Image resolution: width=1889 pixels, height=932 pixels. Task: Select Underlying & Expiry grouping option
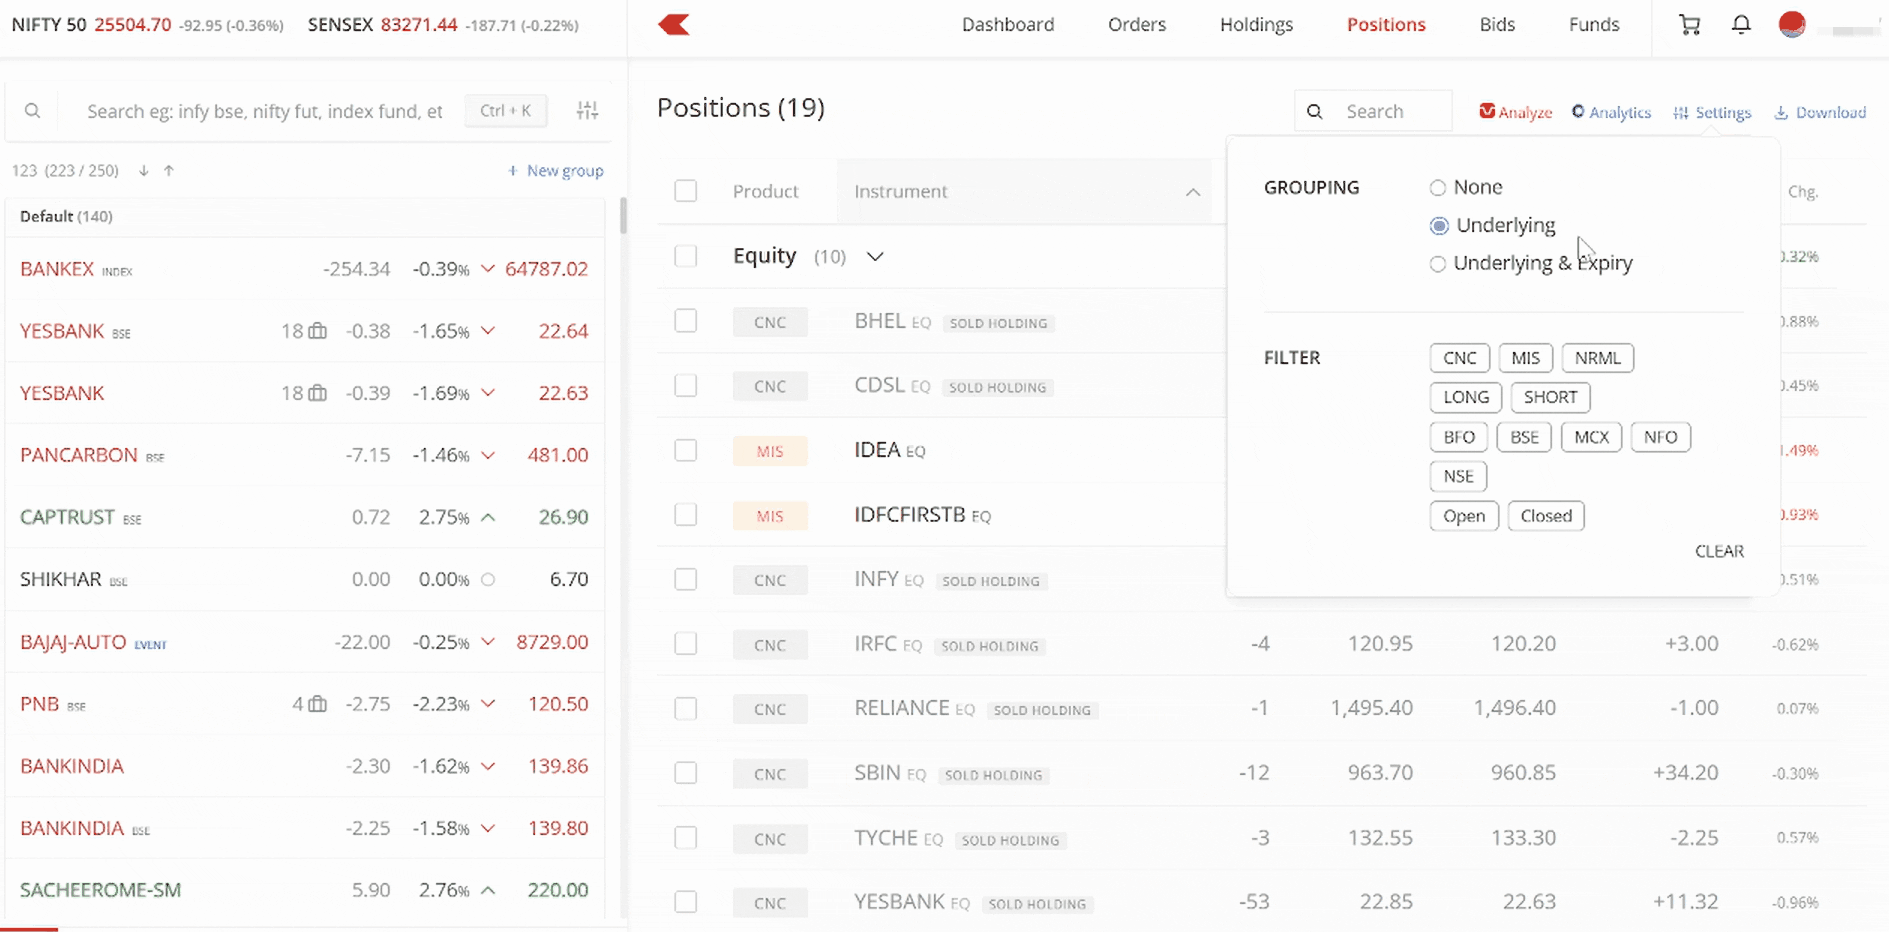(1438, 264)
